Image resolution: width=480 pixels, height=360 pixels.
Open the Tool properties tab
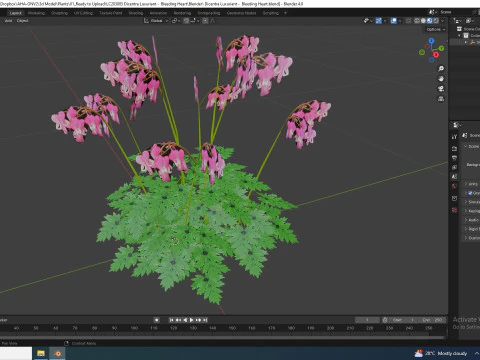tap(454, 137)
